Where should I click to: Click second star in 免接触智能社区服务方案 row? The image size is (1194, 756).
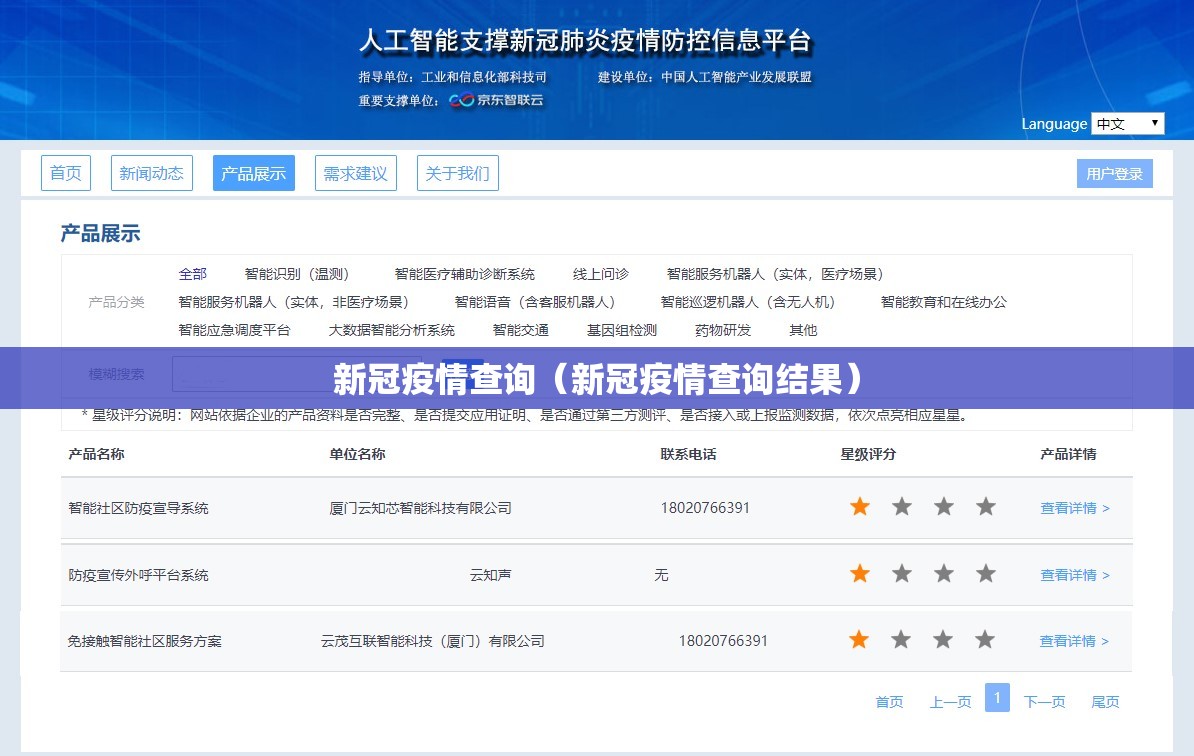[901, 640]
